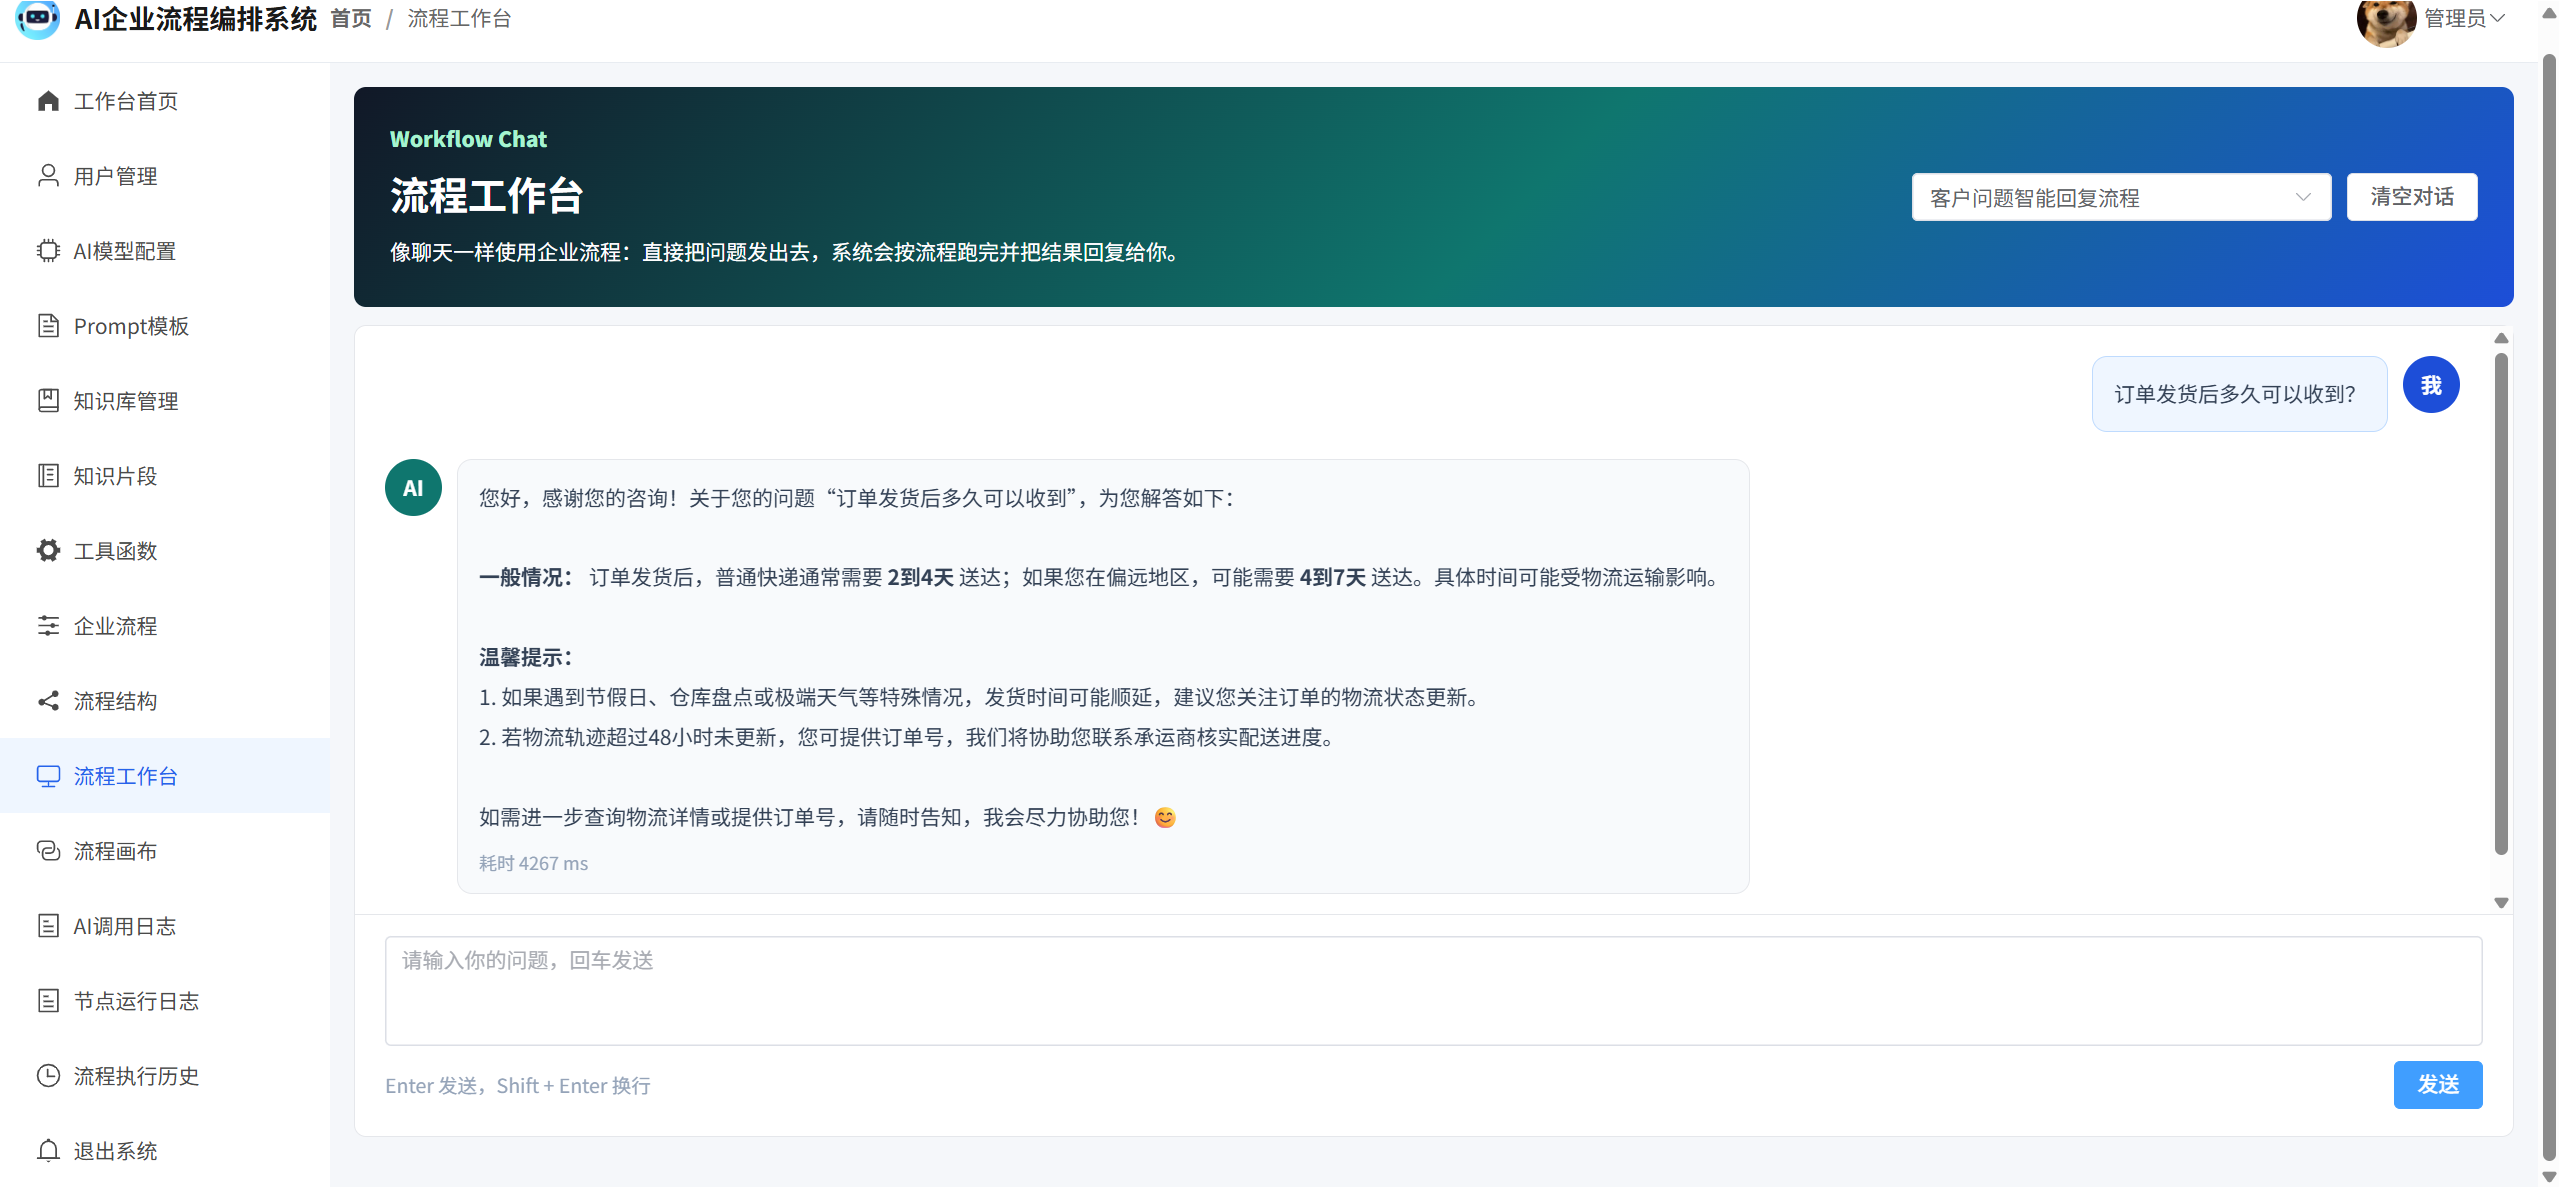This screenshot has height=1187, width=2559.
Task: Navigate to 知识库管理
Action: [x=165, y=401]
